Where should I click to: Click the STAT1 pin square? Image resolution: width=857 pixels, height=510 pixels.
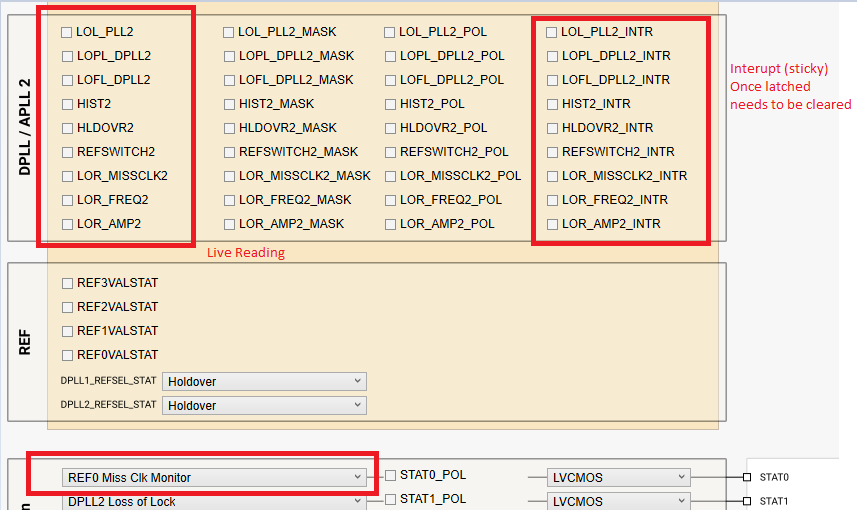[x=747, y=501]
